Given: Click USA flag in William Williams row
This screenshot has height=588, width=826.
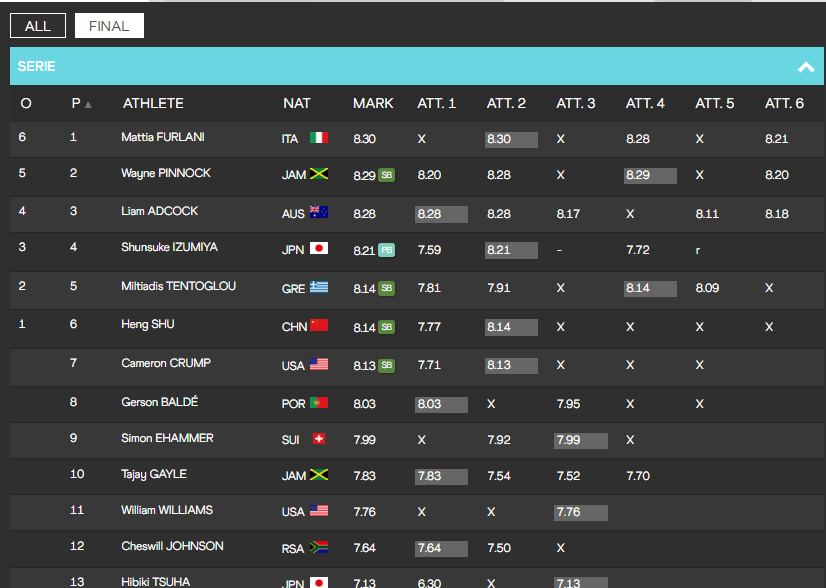Looking at the screenshot, I should coord(319,511).
